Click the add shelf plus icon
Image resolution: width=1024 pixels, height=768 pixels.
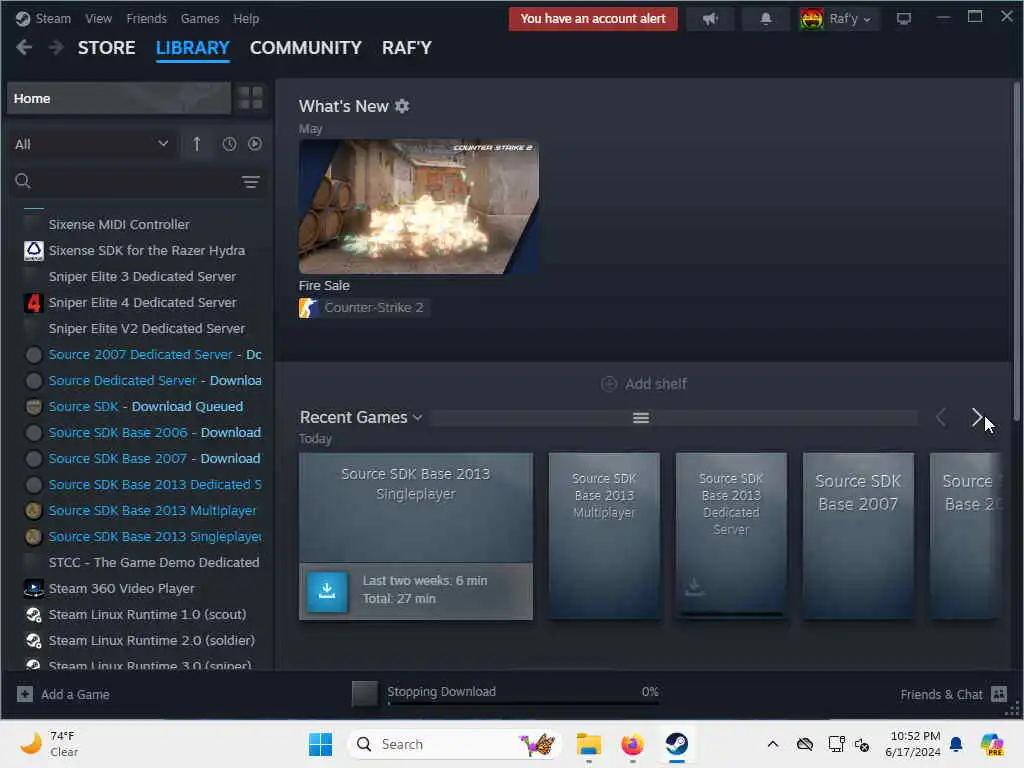pyautogui.click(x=609, y=383)
